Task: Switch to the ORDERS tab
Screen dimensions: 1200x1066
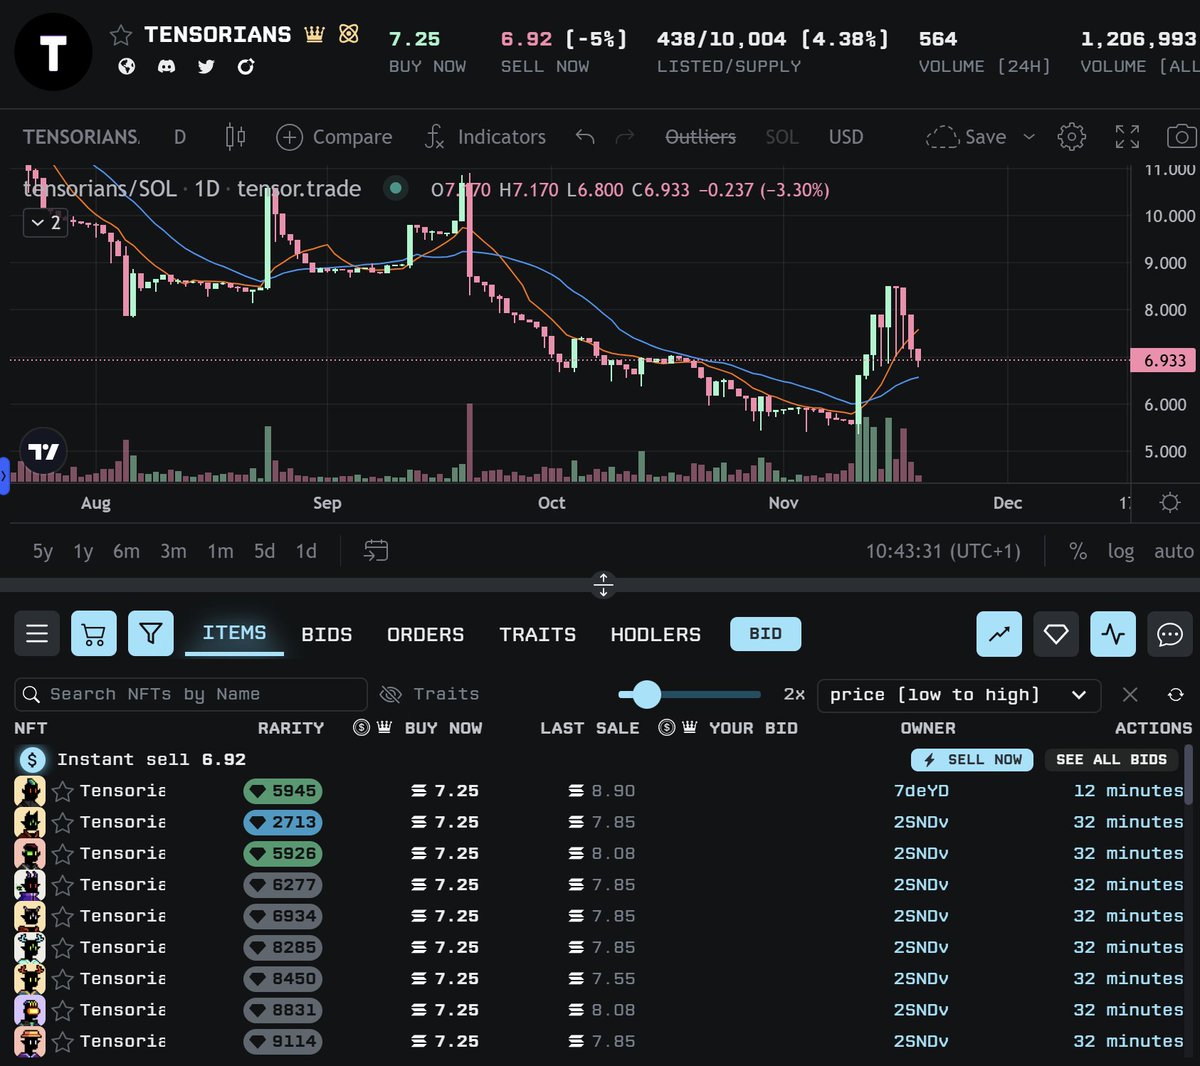Action: [426, 634]
